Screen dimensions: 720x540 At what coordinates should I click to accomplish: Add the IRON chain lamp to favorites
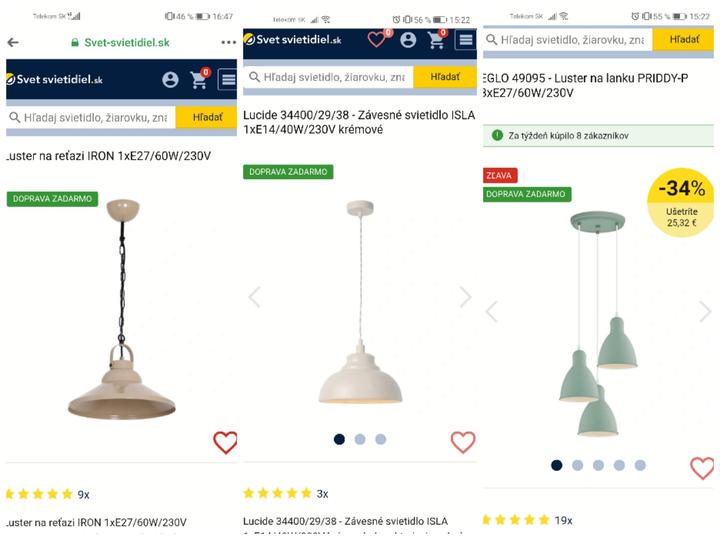coord(225,442)
